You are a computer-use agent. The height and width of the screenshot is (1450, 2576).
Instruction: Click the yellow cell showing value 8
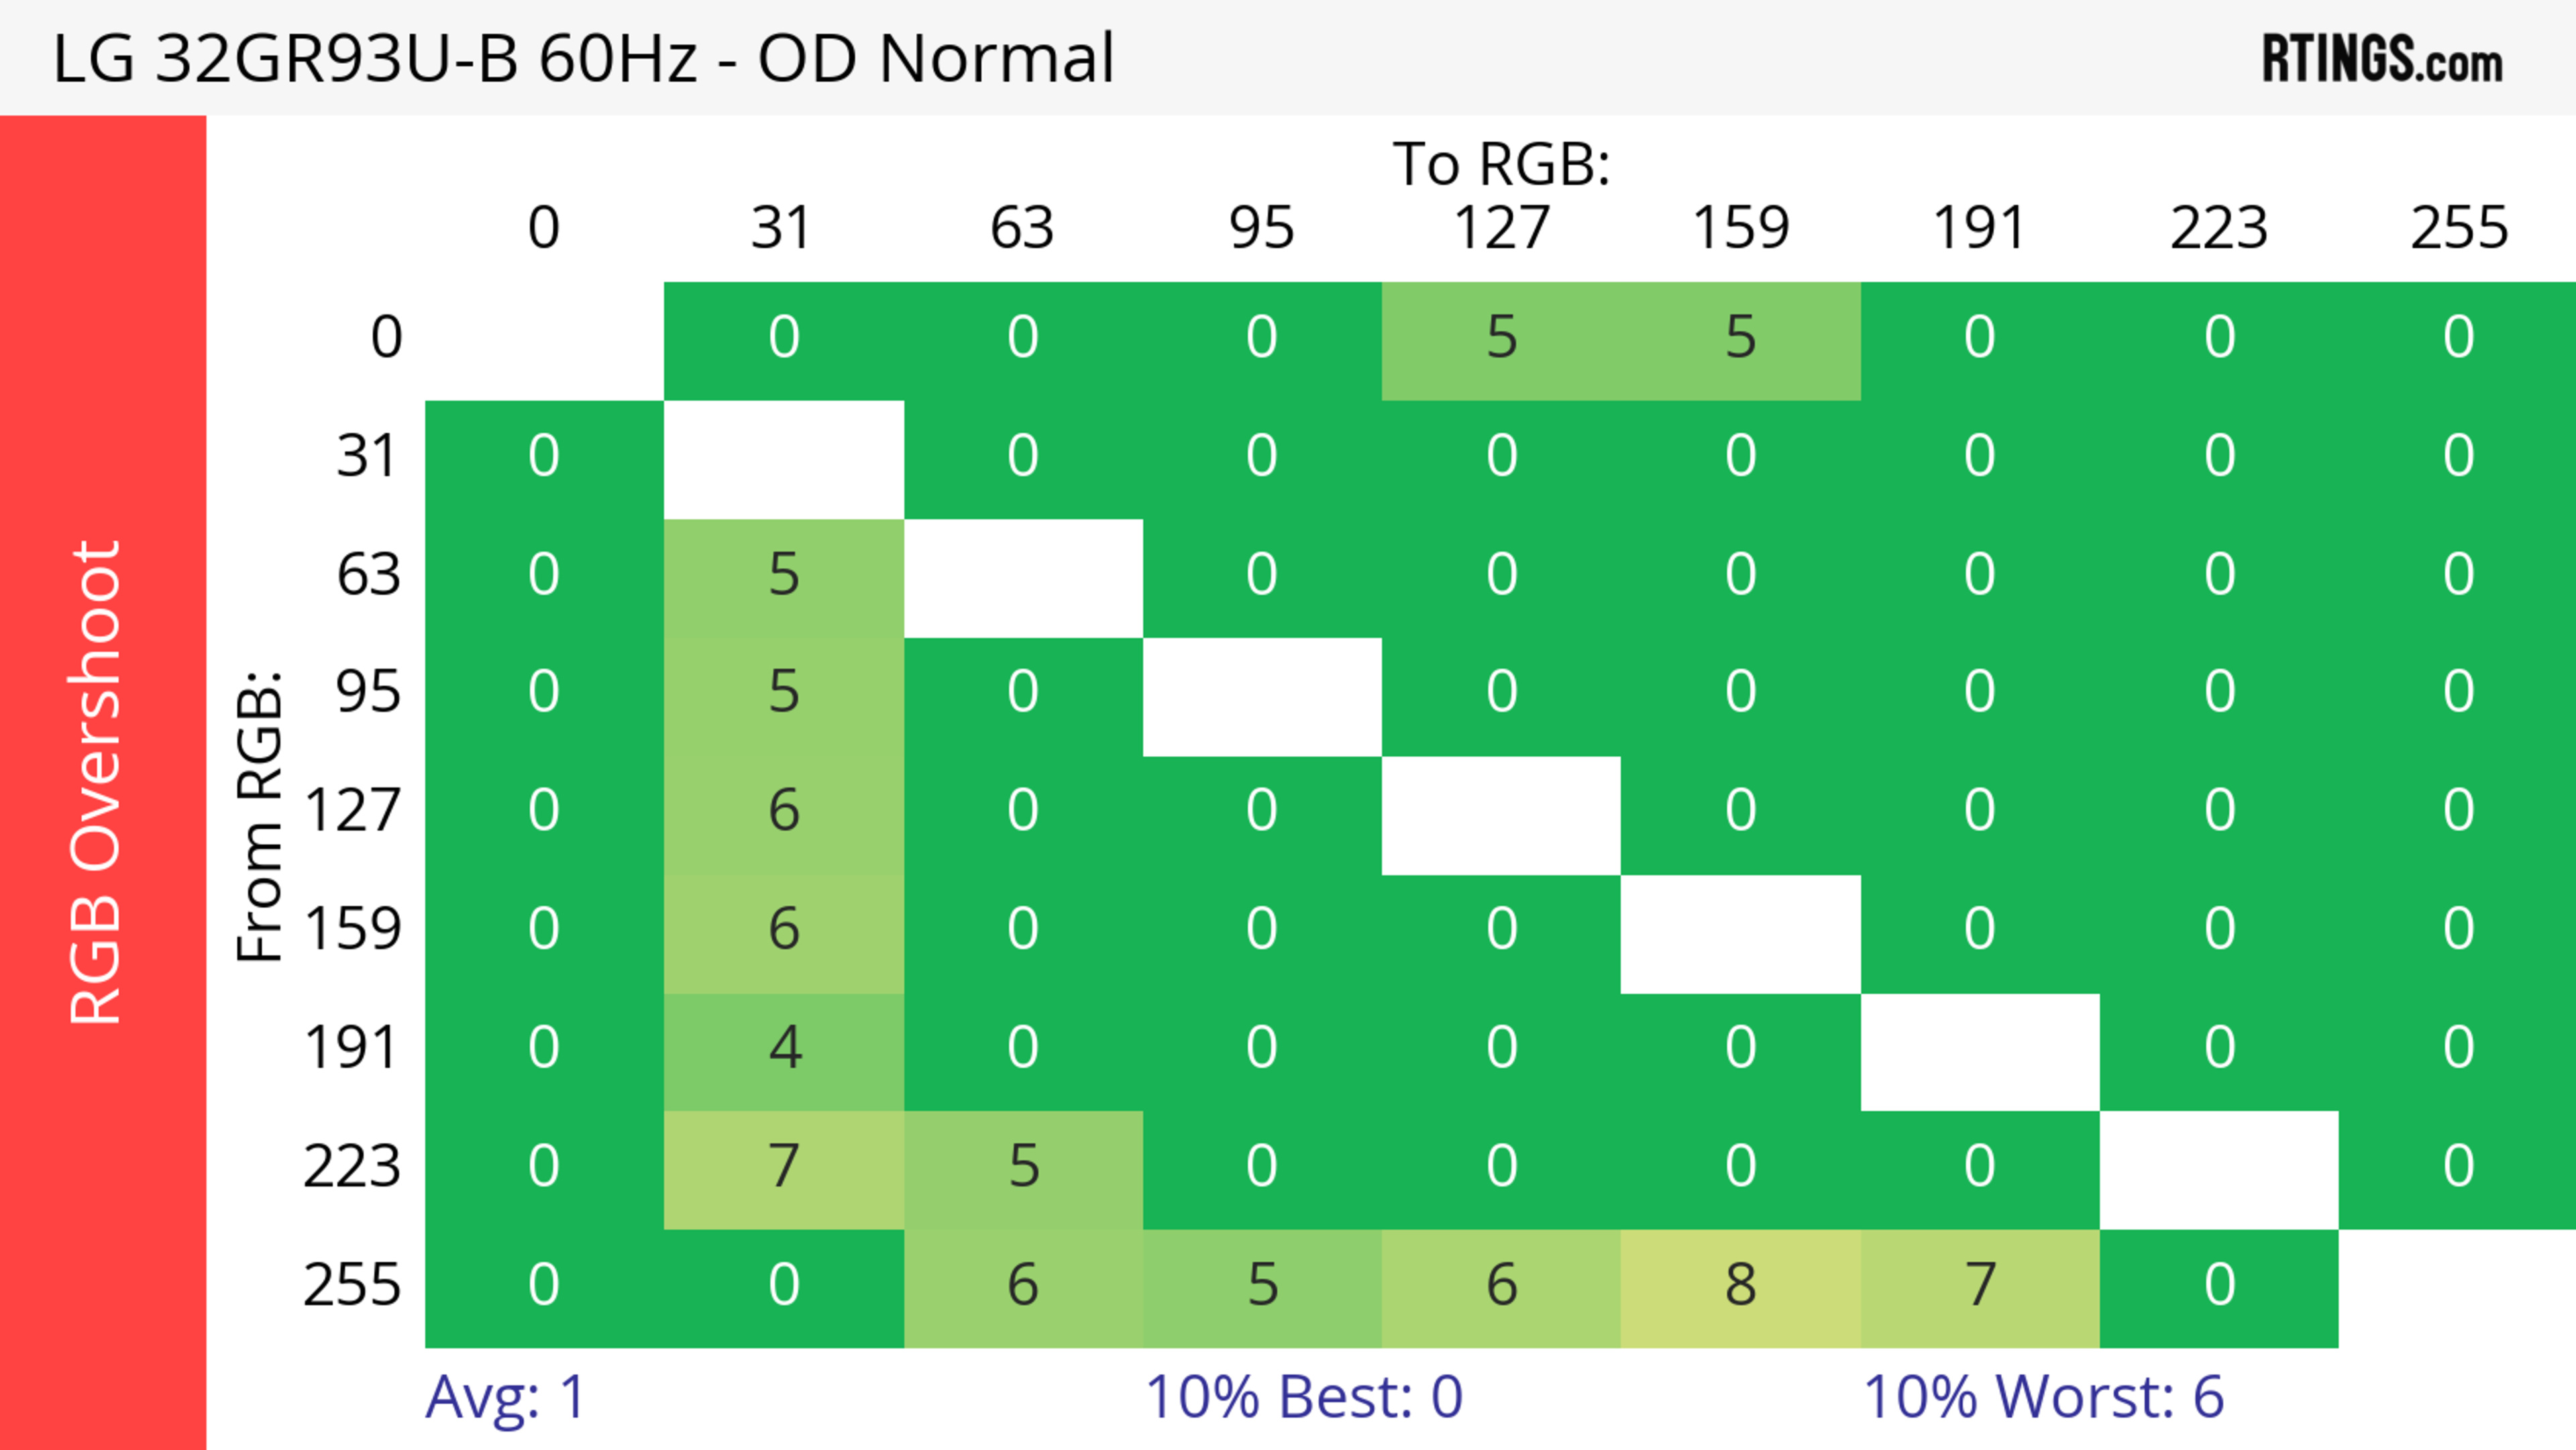tap(1740, 1285)
